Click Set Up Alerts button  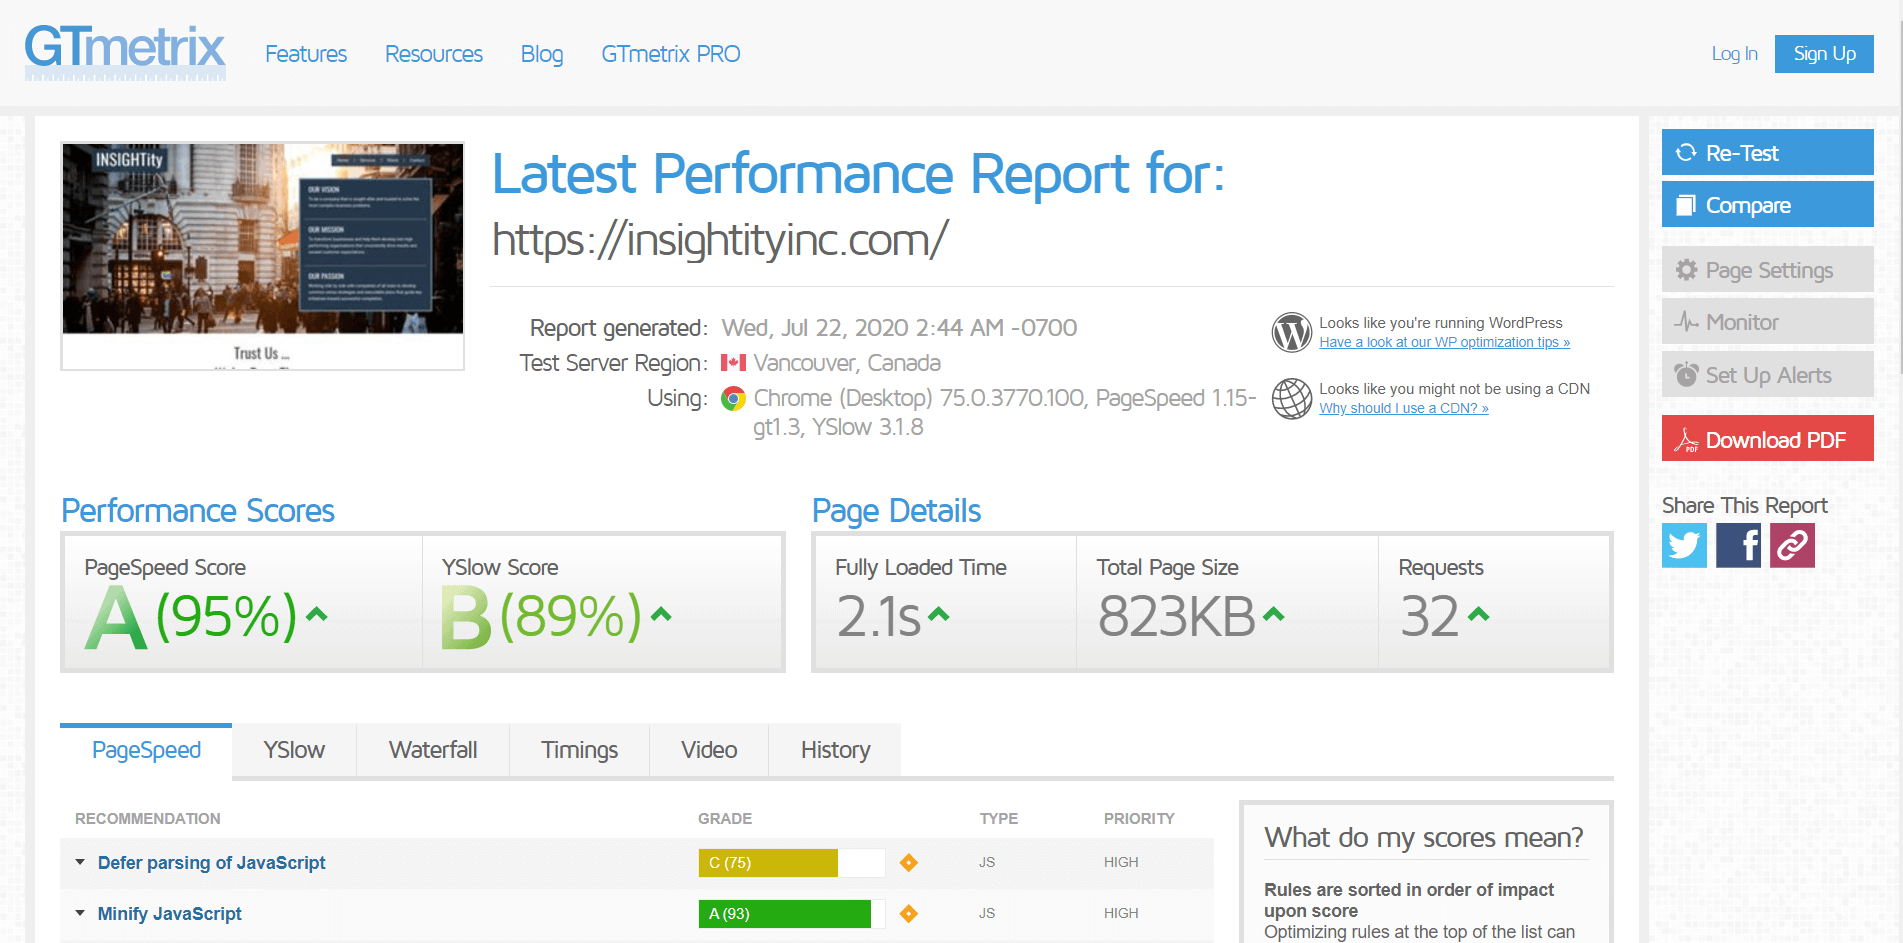click(1767, 374)
